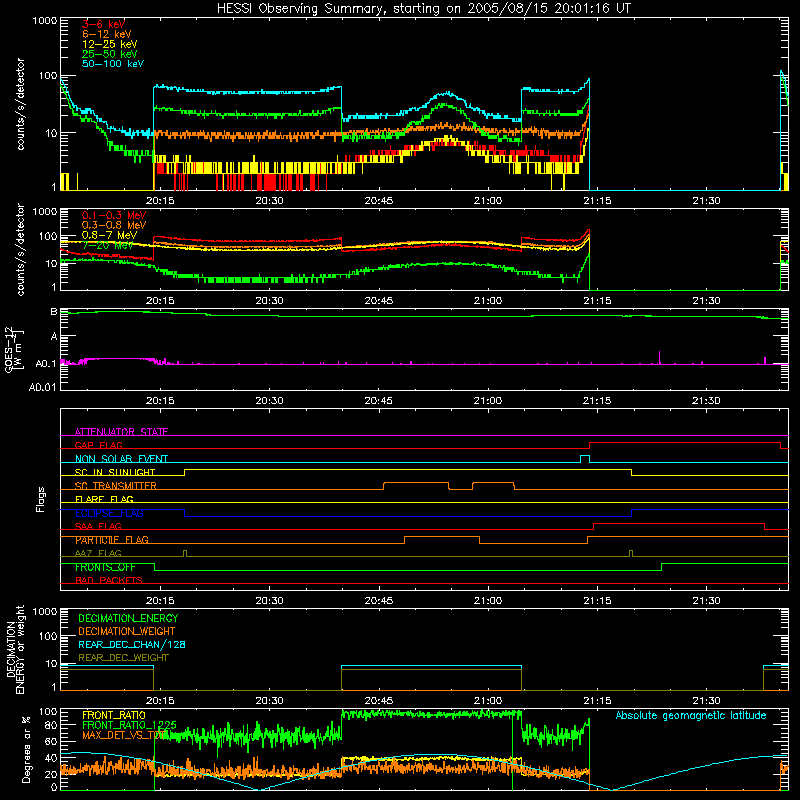The width and height of the screenshot is (800, 800).
Task: Click the Absolute geomagnetic latitude label
Action: [691, 715]
